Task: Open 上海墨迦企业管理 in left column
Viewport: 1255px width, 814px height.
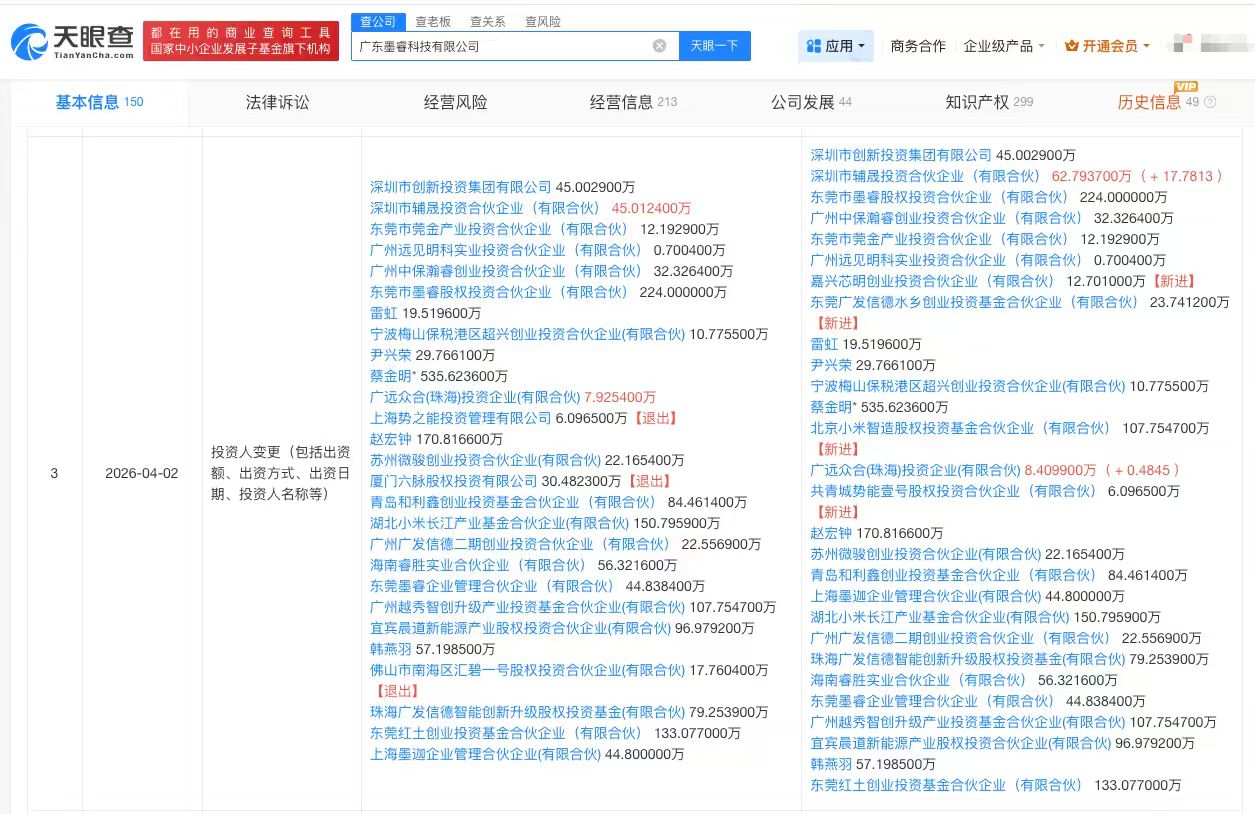Action: click(x=485, y=754)
